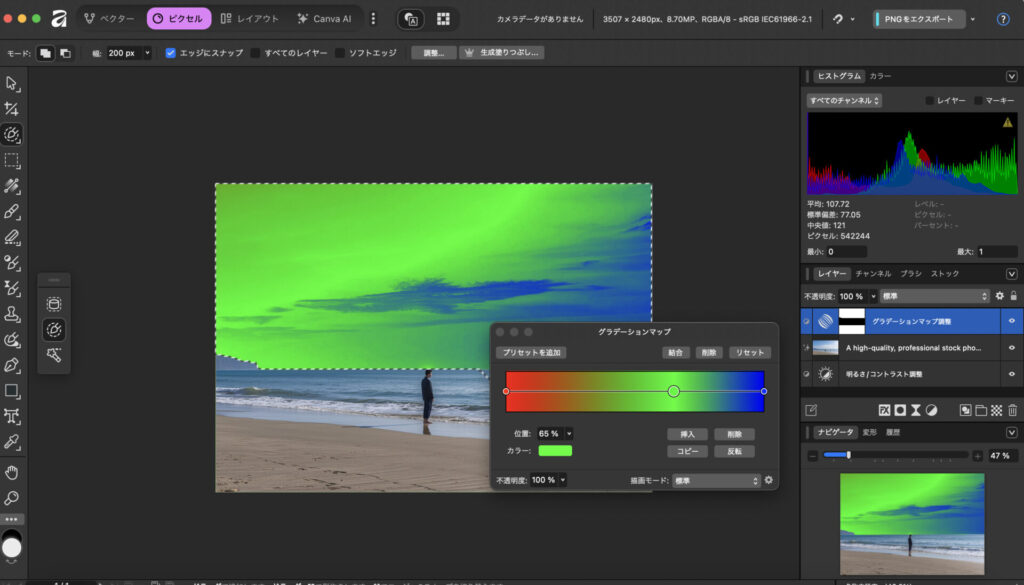Screen dimensions: 1024x585
Task: Delete layer using the trash icon
Action: [x=1012, y=410]
